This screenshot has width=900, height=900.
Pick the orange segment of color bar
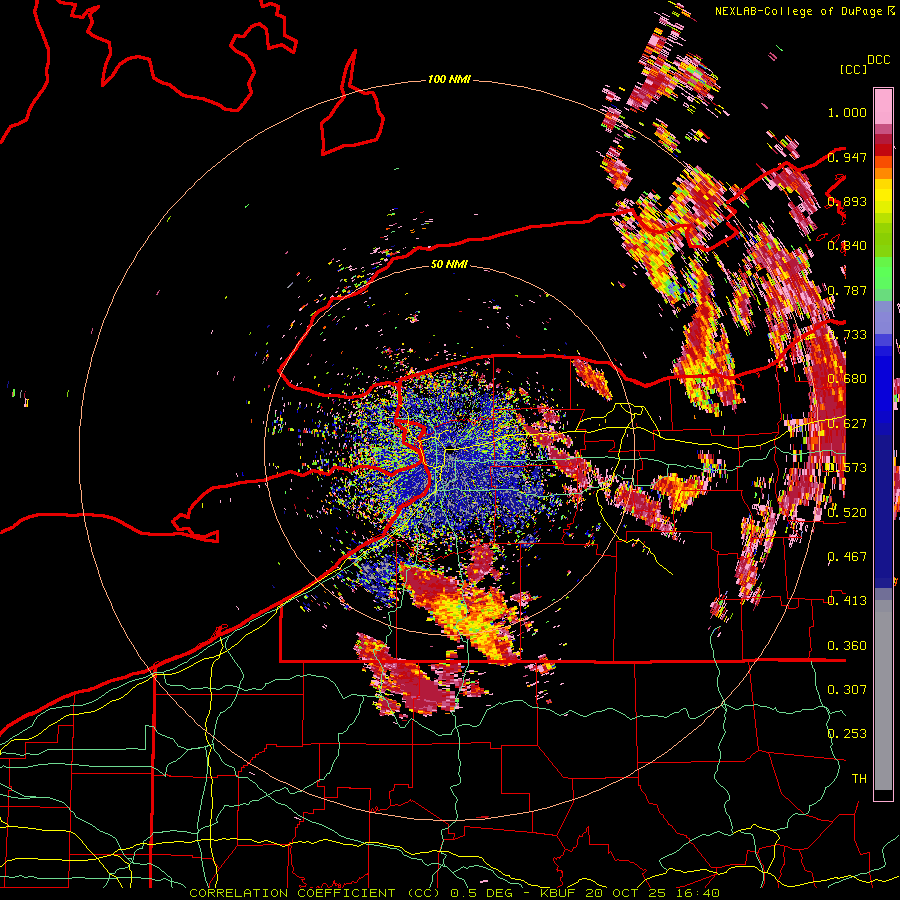point(883,173)
